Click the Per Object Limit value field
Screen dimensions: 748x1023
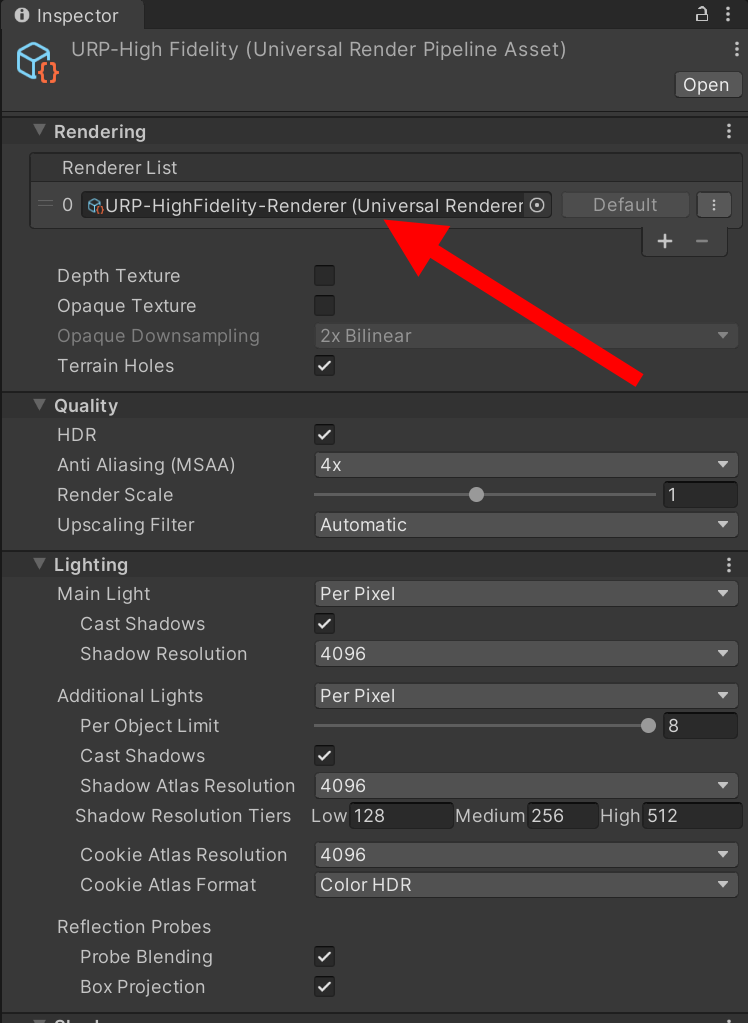point(700,725)
